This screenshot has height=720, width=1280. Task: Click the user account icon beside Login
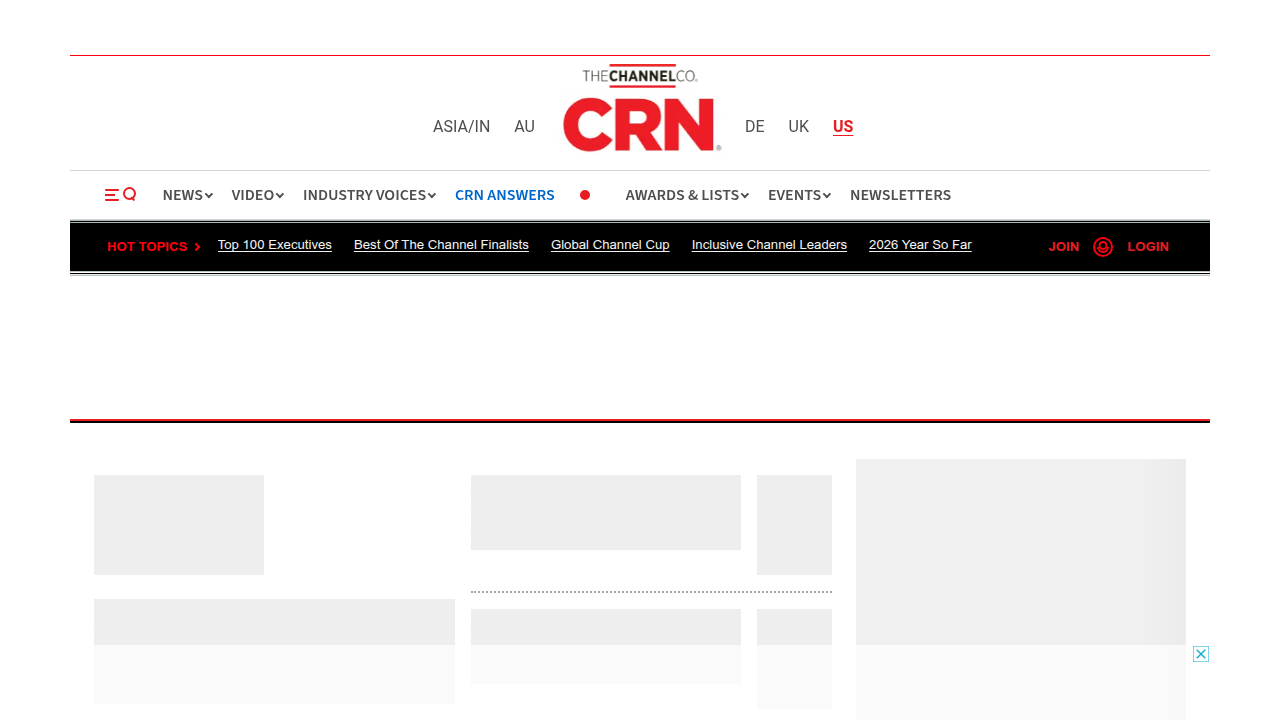point(1103,247)
